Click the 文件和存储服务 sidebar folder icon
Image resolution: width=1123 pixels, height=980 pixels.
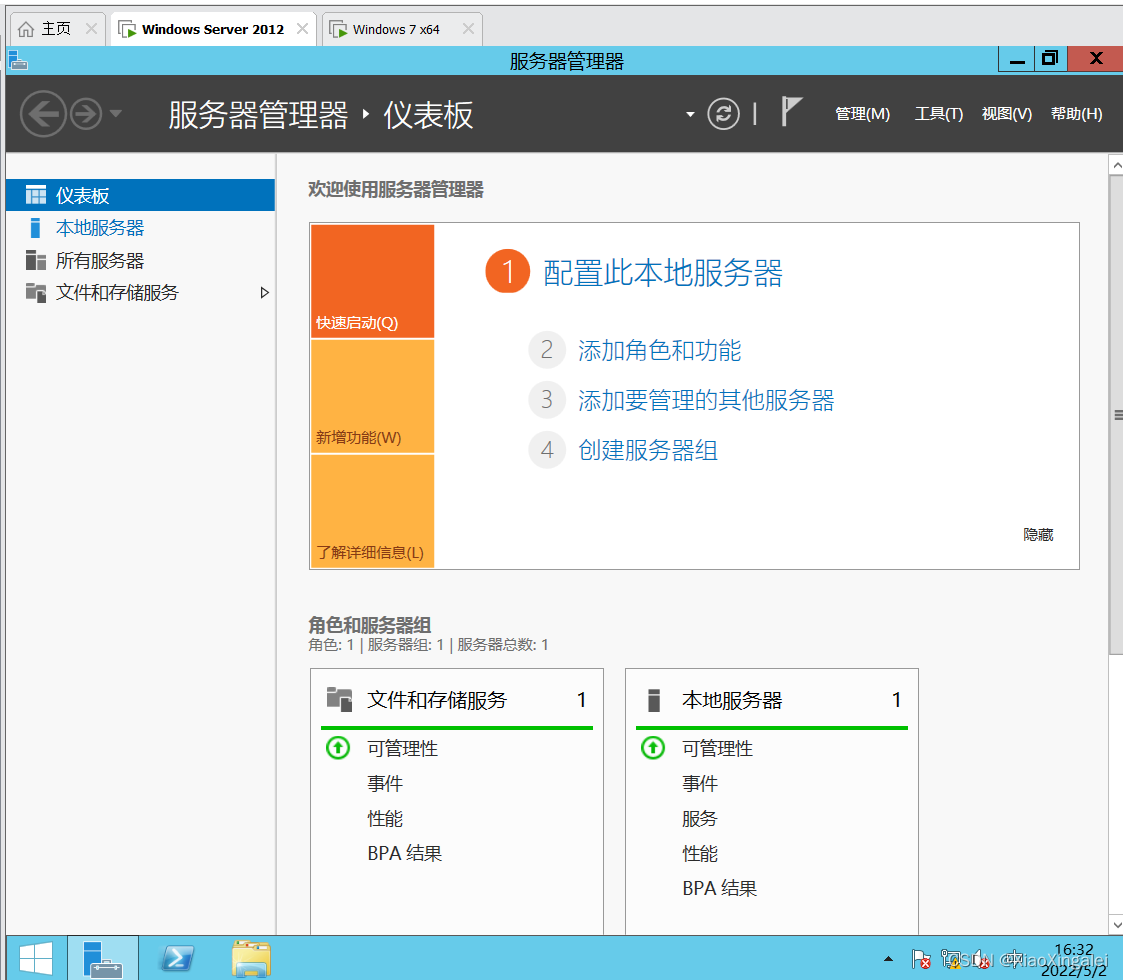coord(36,292)
